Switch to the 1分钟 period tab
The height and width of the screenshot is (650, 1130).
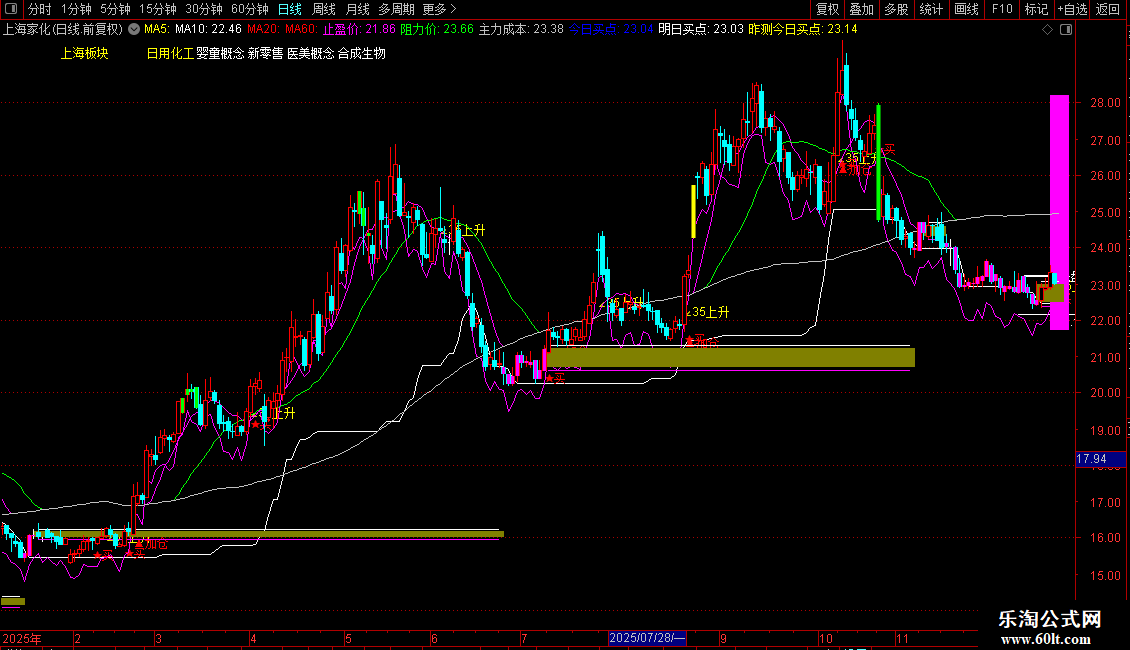coord(76,9)
